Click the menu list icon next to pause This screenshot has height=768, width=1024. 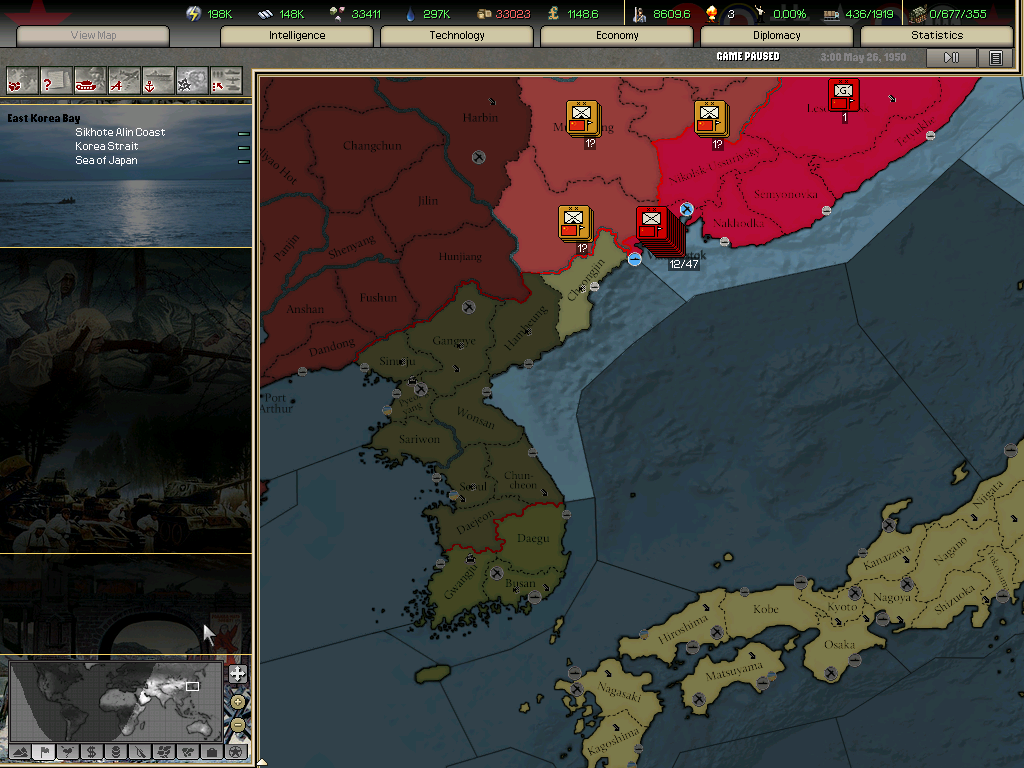click(995, 58)
